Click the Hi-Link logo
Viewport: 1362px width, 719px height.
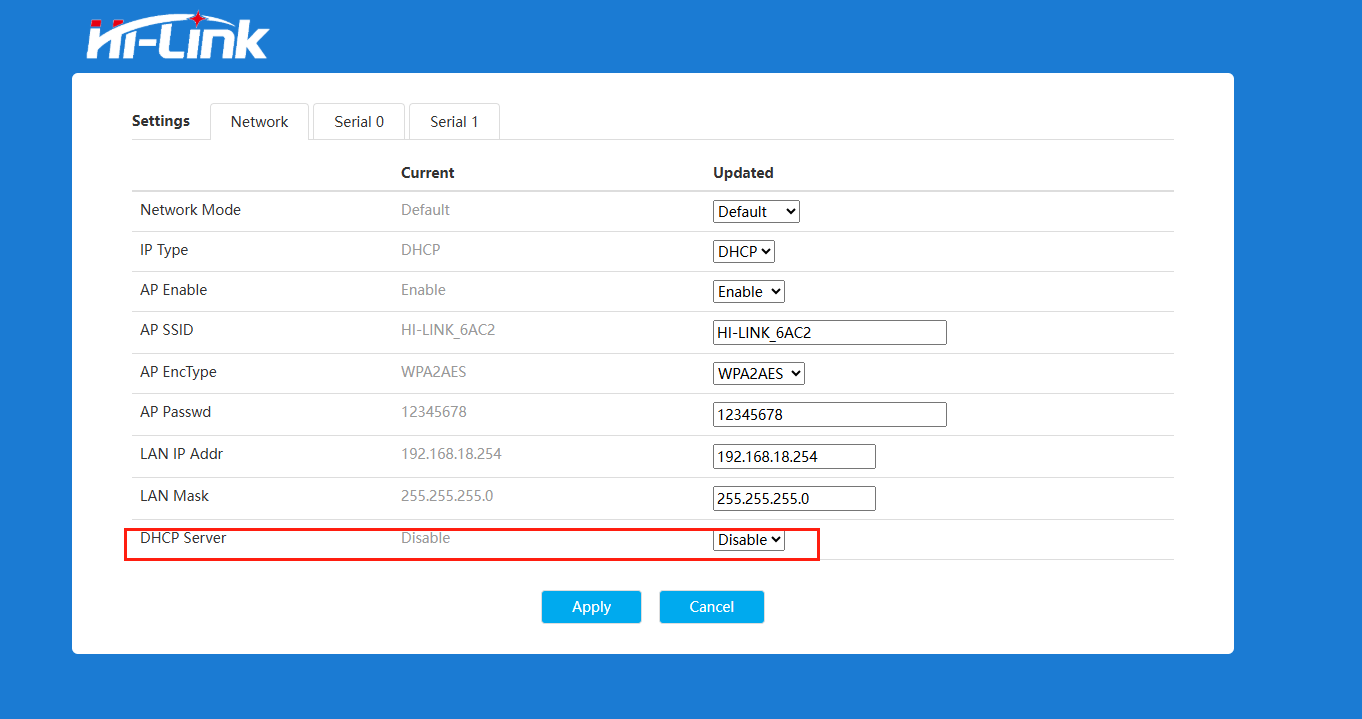tap(178, 36)
